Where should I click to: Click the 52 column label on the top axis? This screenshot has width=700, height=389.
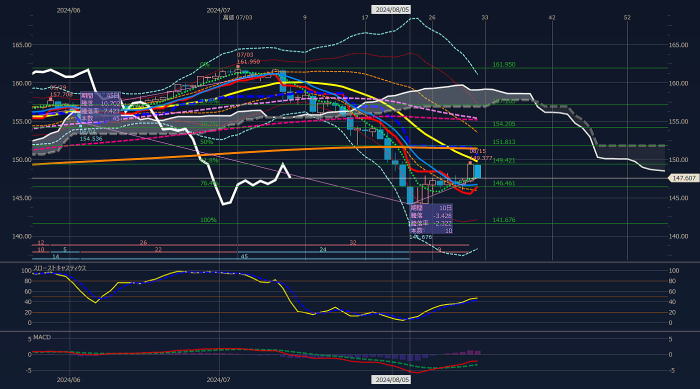[x=627, y=17]
